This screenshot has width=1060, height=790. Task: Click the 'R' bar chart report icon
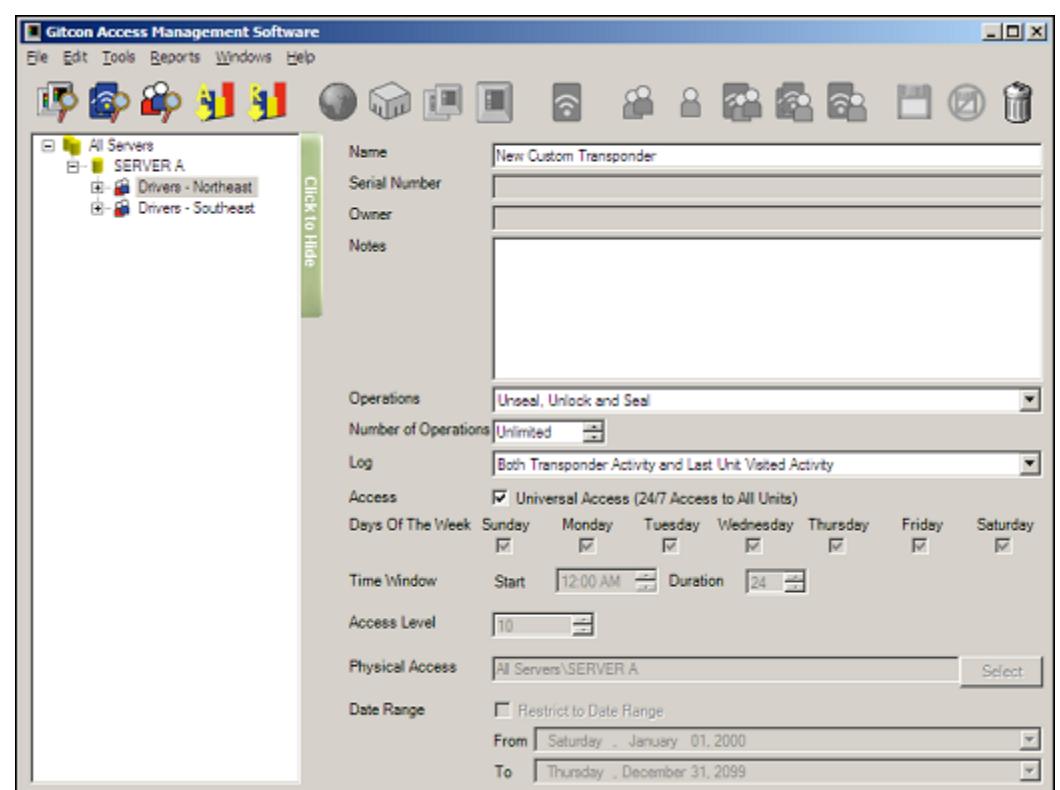268,101
